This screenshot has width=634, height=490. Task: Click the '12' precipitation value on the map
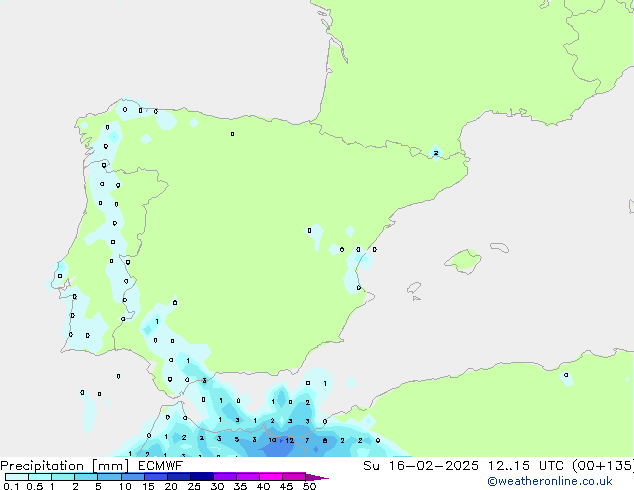pos(290,441)
